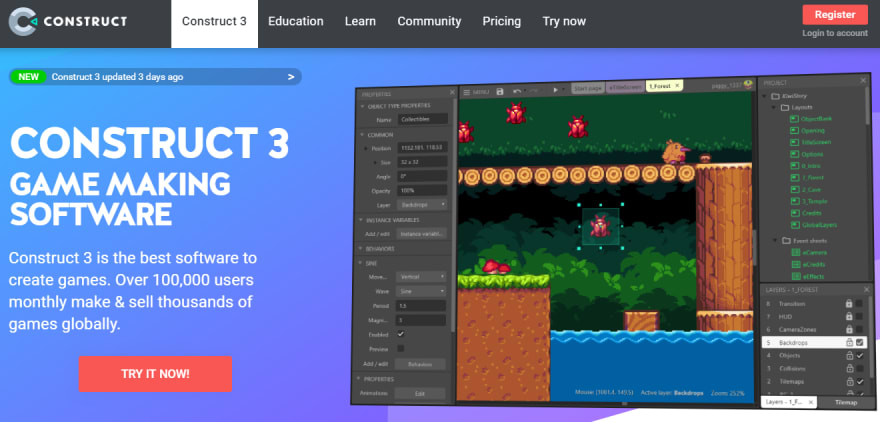Click the KiwiStory project folder icon

[x=776, y=95]
